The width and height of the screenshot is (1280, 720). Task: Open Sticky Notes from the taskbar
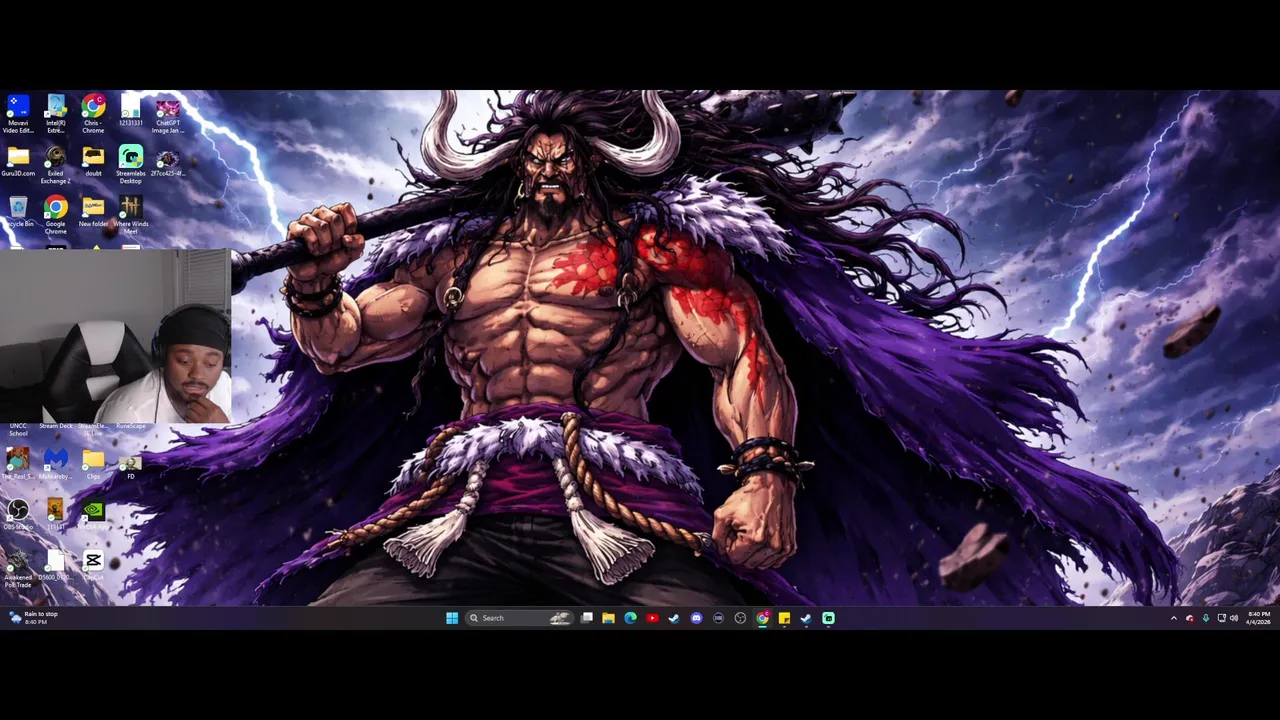pos(784,618)
